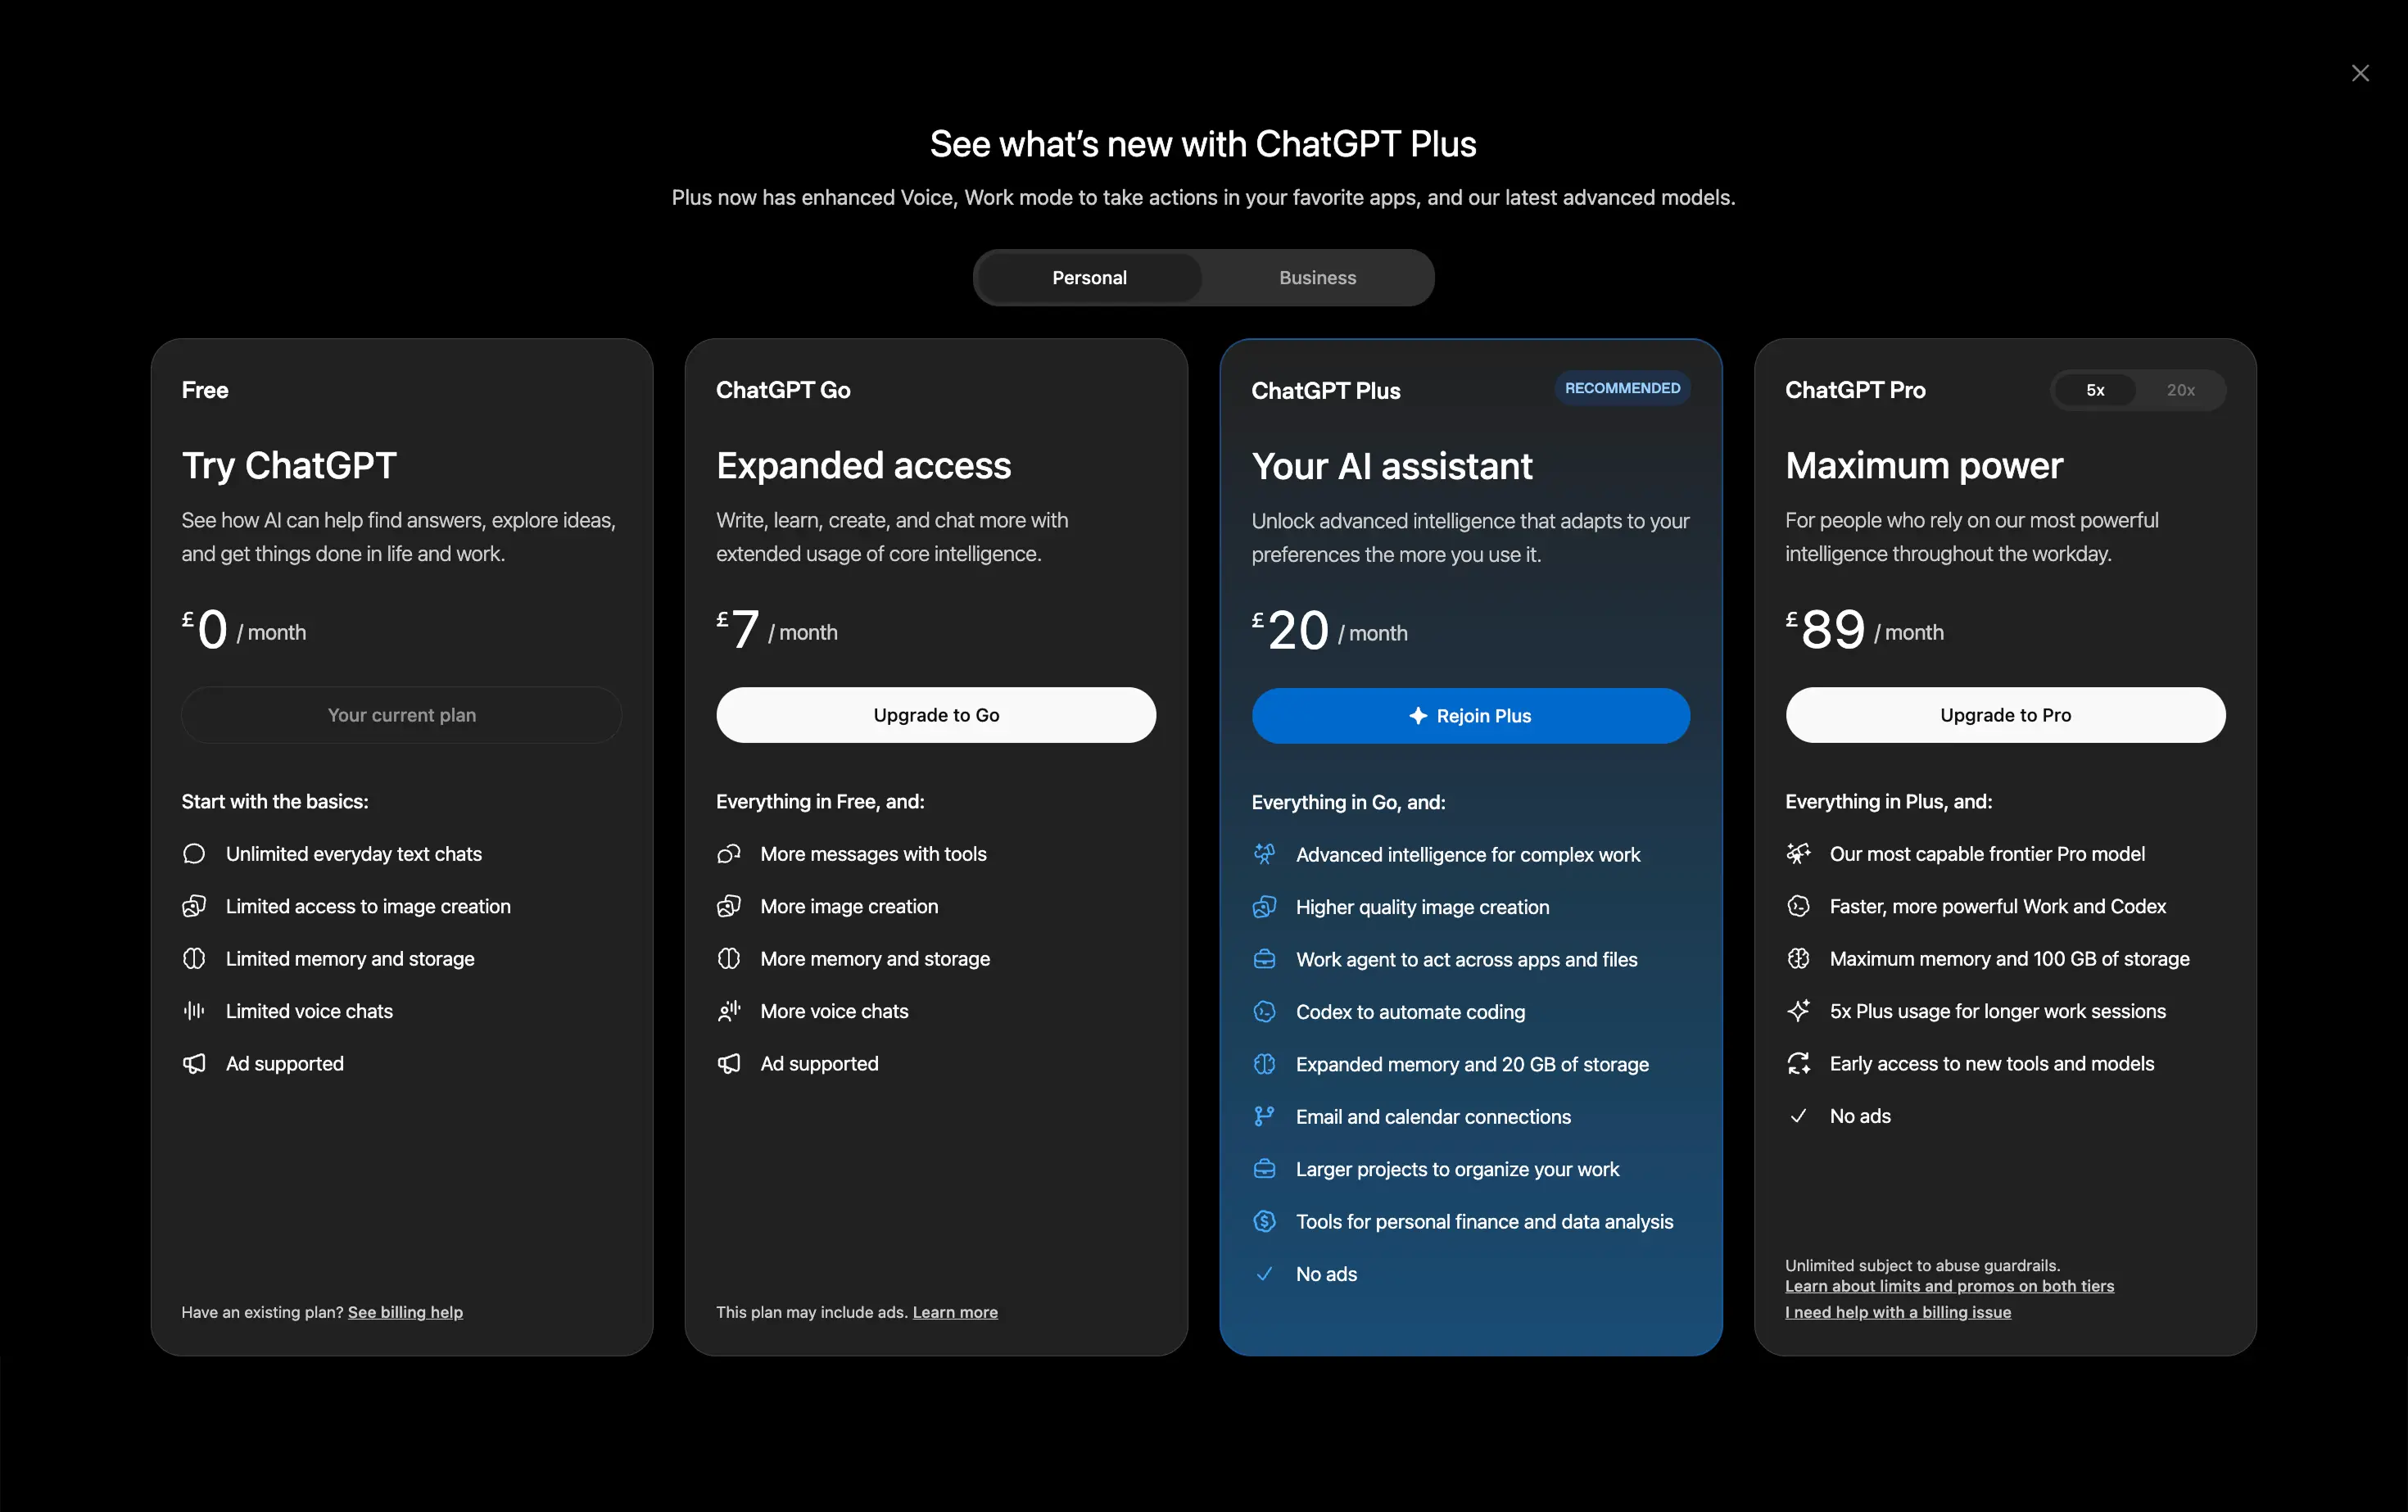Click chat bubble icon for Unlimited everyday text chats
The width and height of the screenshot is (2408, 1512).
point(194,854)
